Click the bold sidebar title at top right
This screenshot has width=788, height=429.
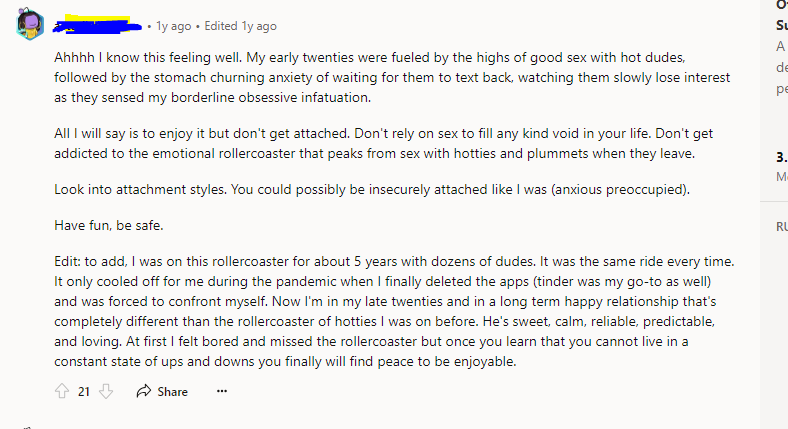781,16
